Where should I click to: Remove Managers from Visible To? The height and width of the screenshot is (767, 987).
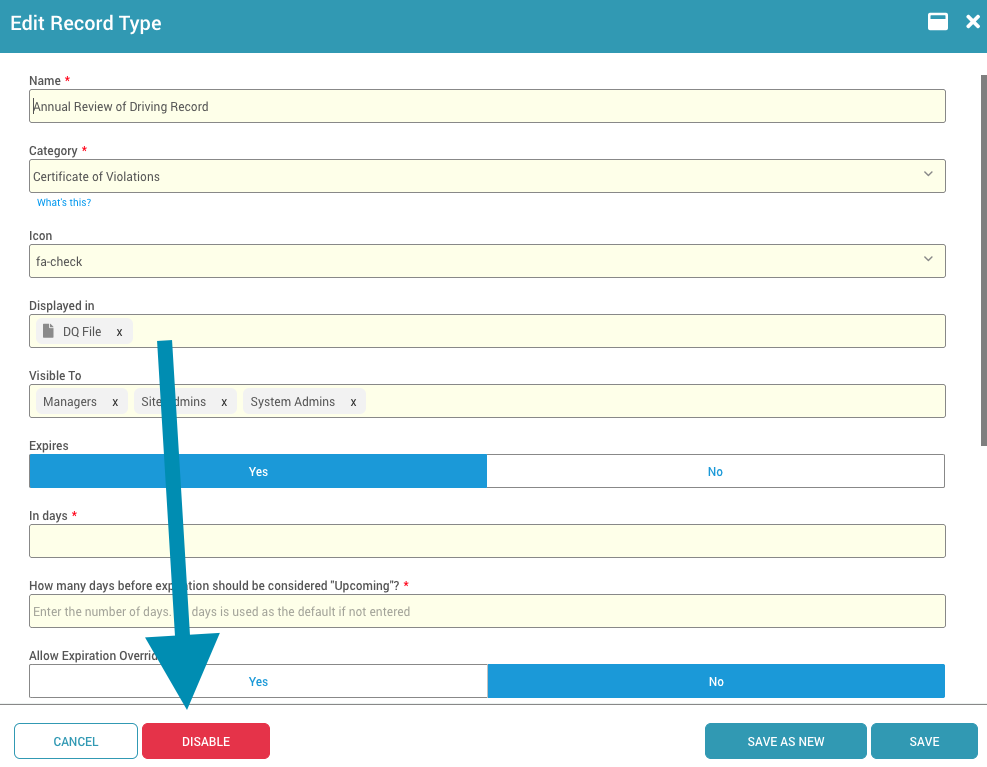click(x=115, y=402)
